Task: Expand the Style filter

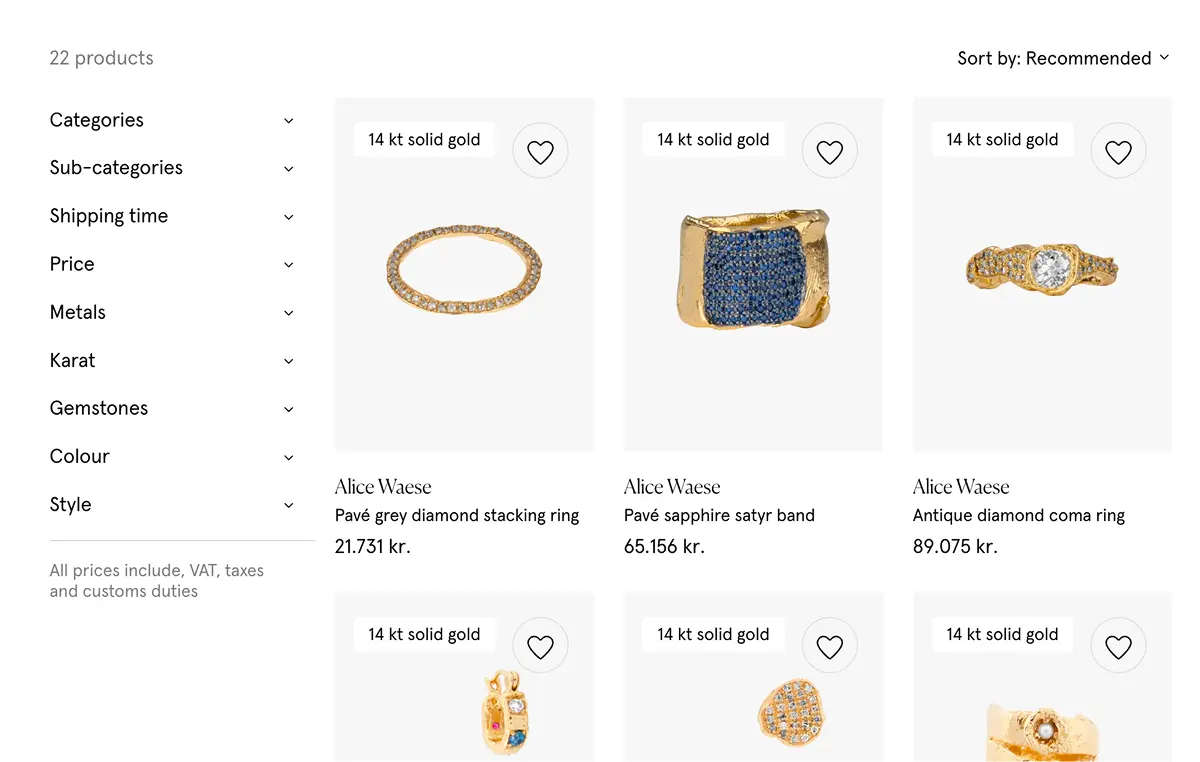Action: tap(172, 504)
